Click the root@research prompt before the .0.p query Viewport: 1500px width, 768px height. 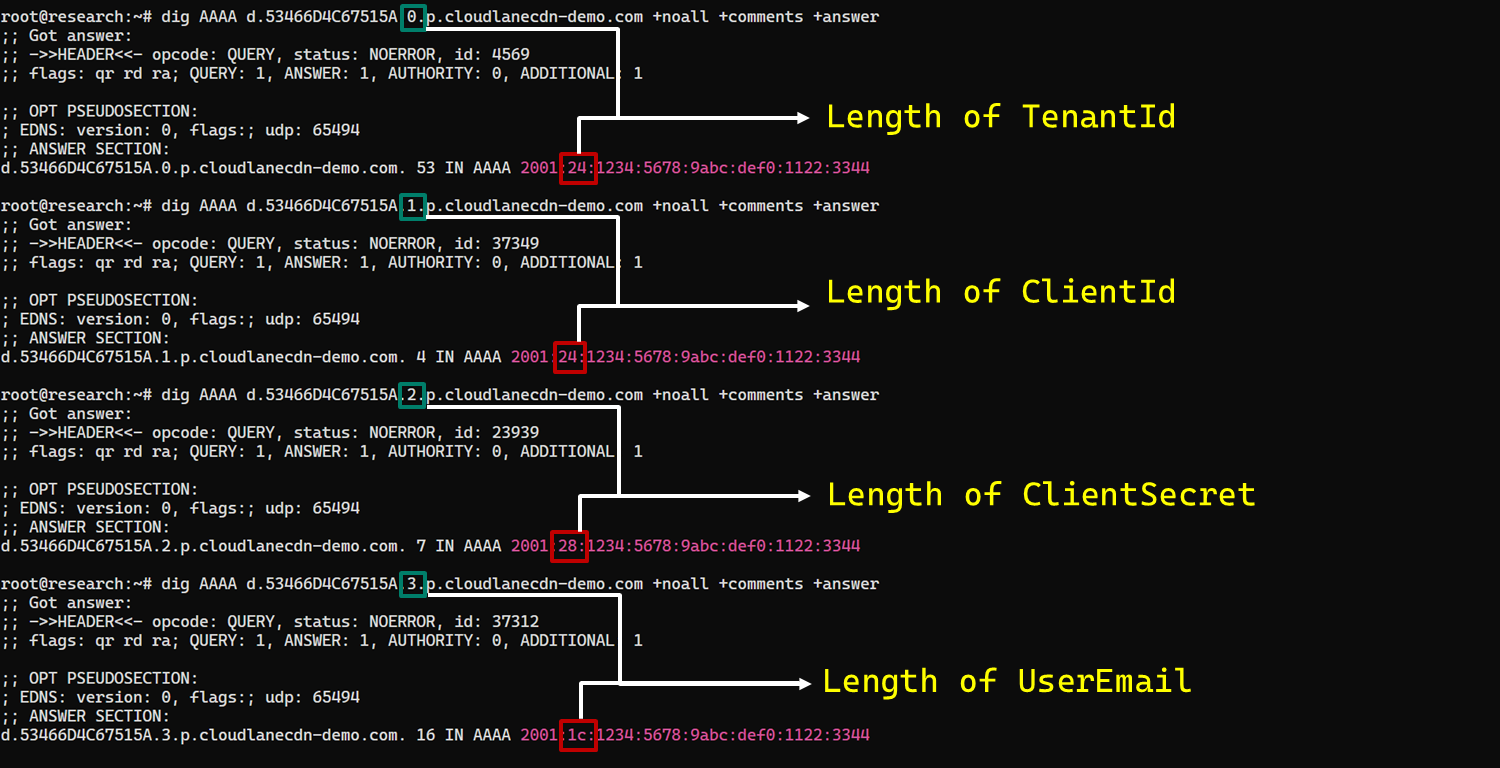[76, 17]
